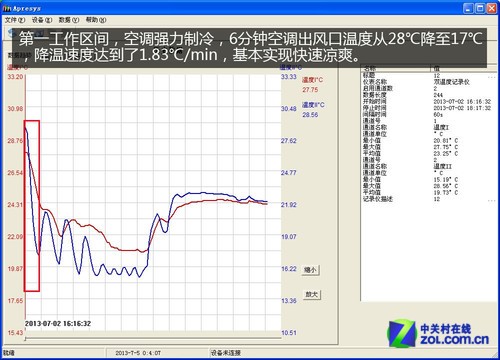
Task: Click the partially hidden blue toolbar icon
Action: [12, 32]
